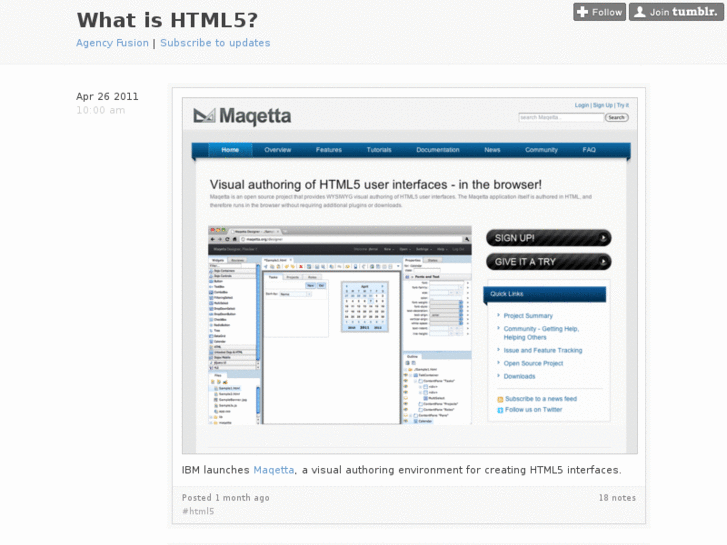The height and width of the screenshot is (545, 727).
Task: Click the plus icon on Follow
Action: (582, 12)
